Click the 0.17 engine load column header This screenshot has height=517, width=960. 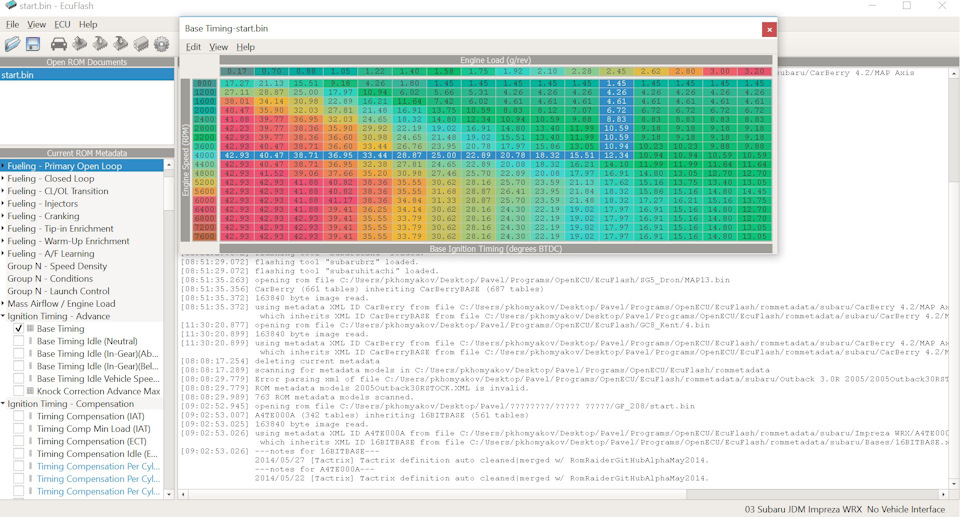click(237, 71)
